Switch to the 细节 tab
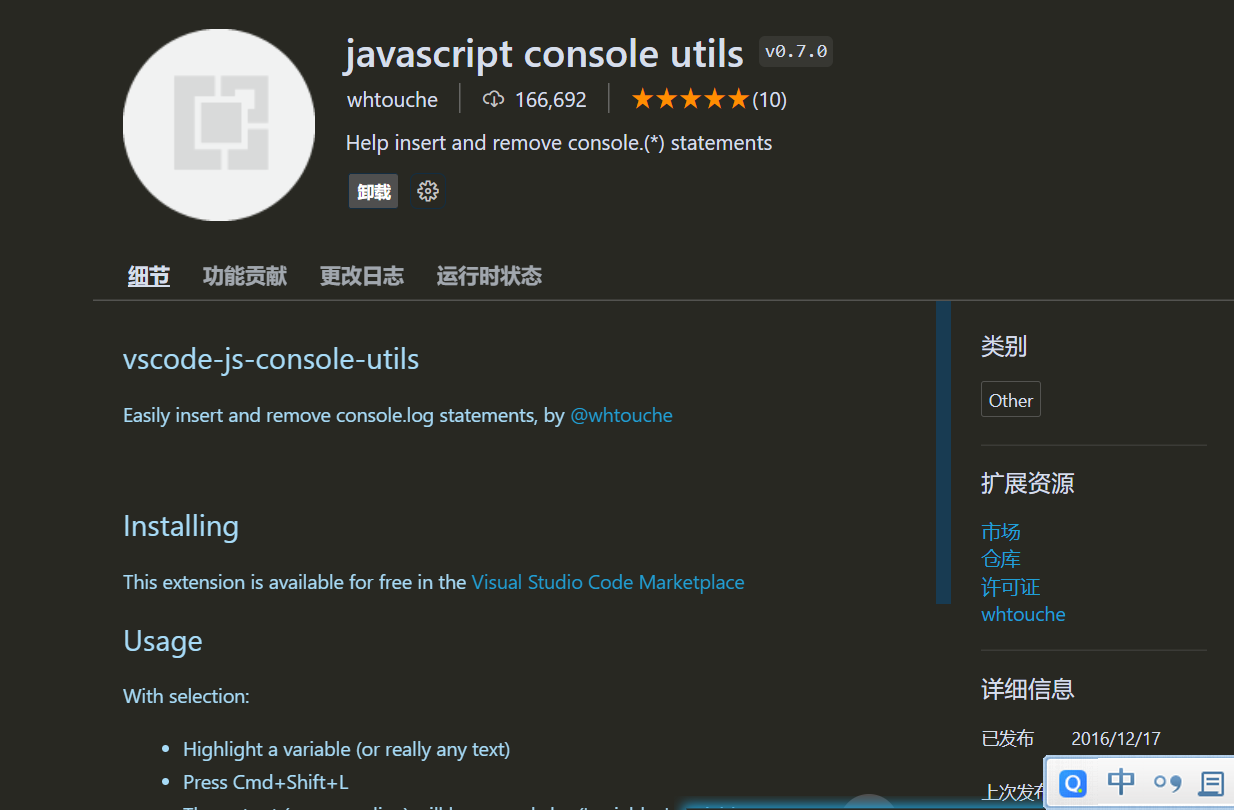This screenshot has width=1234, height=810. (x=149, y=276)
